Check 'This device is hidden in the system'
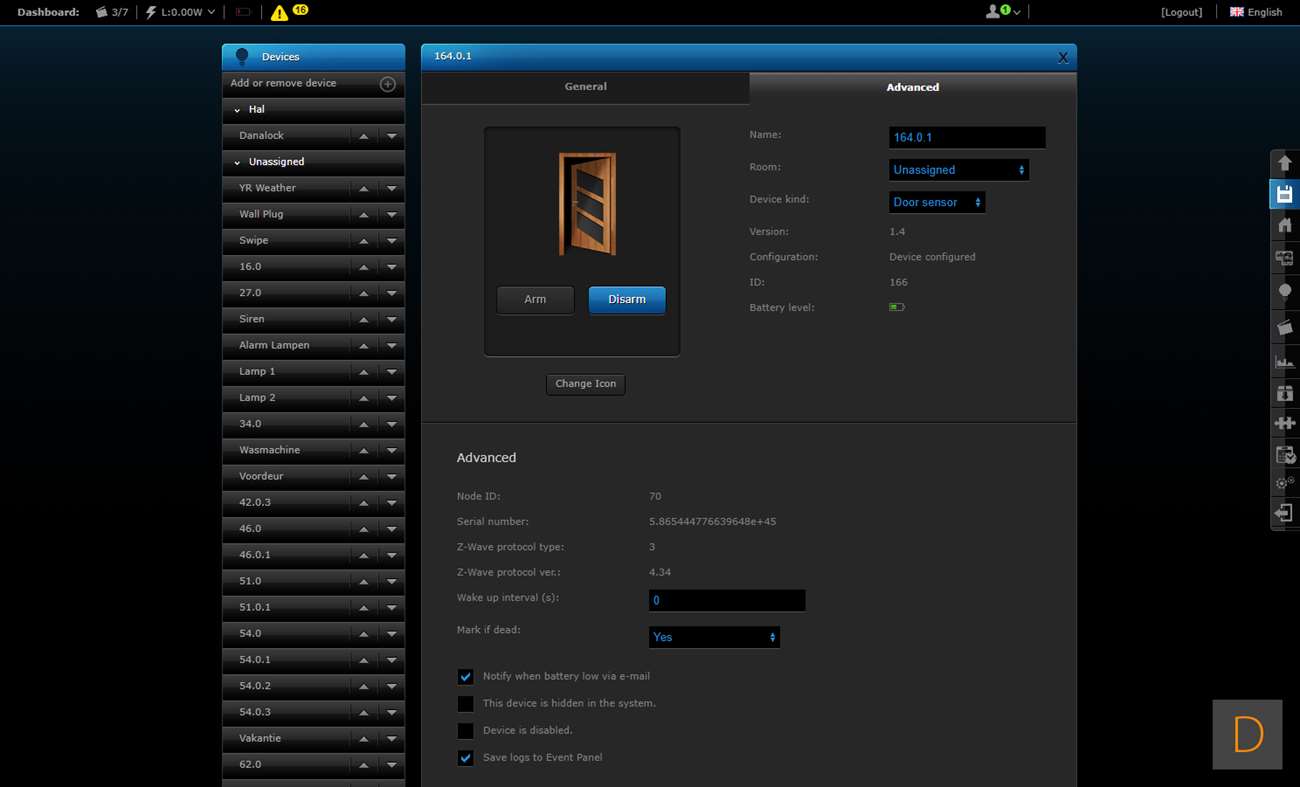1300x787 pixels. (465, 704)
